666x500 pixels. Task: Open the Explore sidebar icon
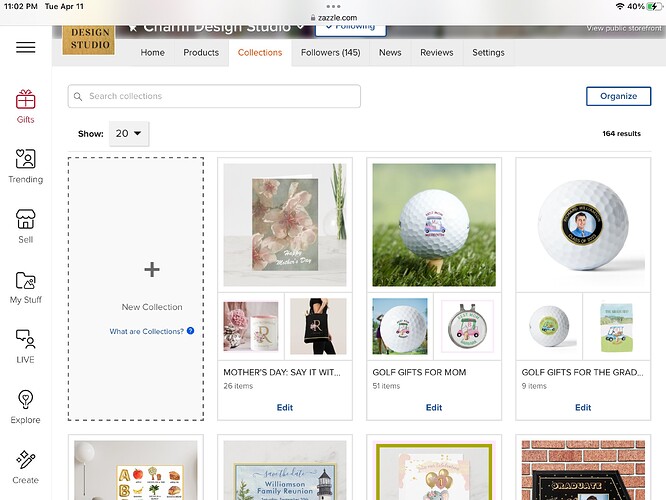pyautogui.click(x=25, y=407)
